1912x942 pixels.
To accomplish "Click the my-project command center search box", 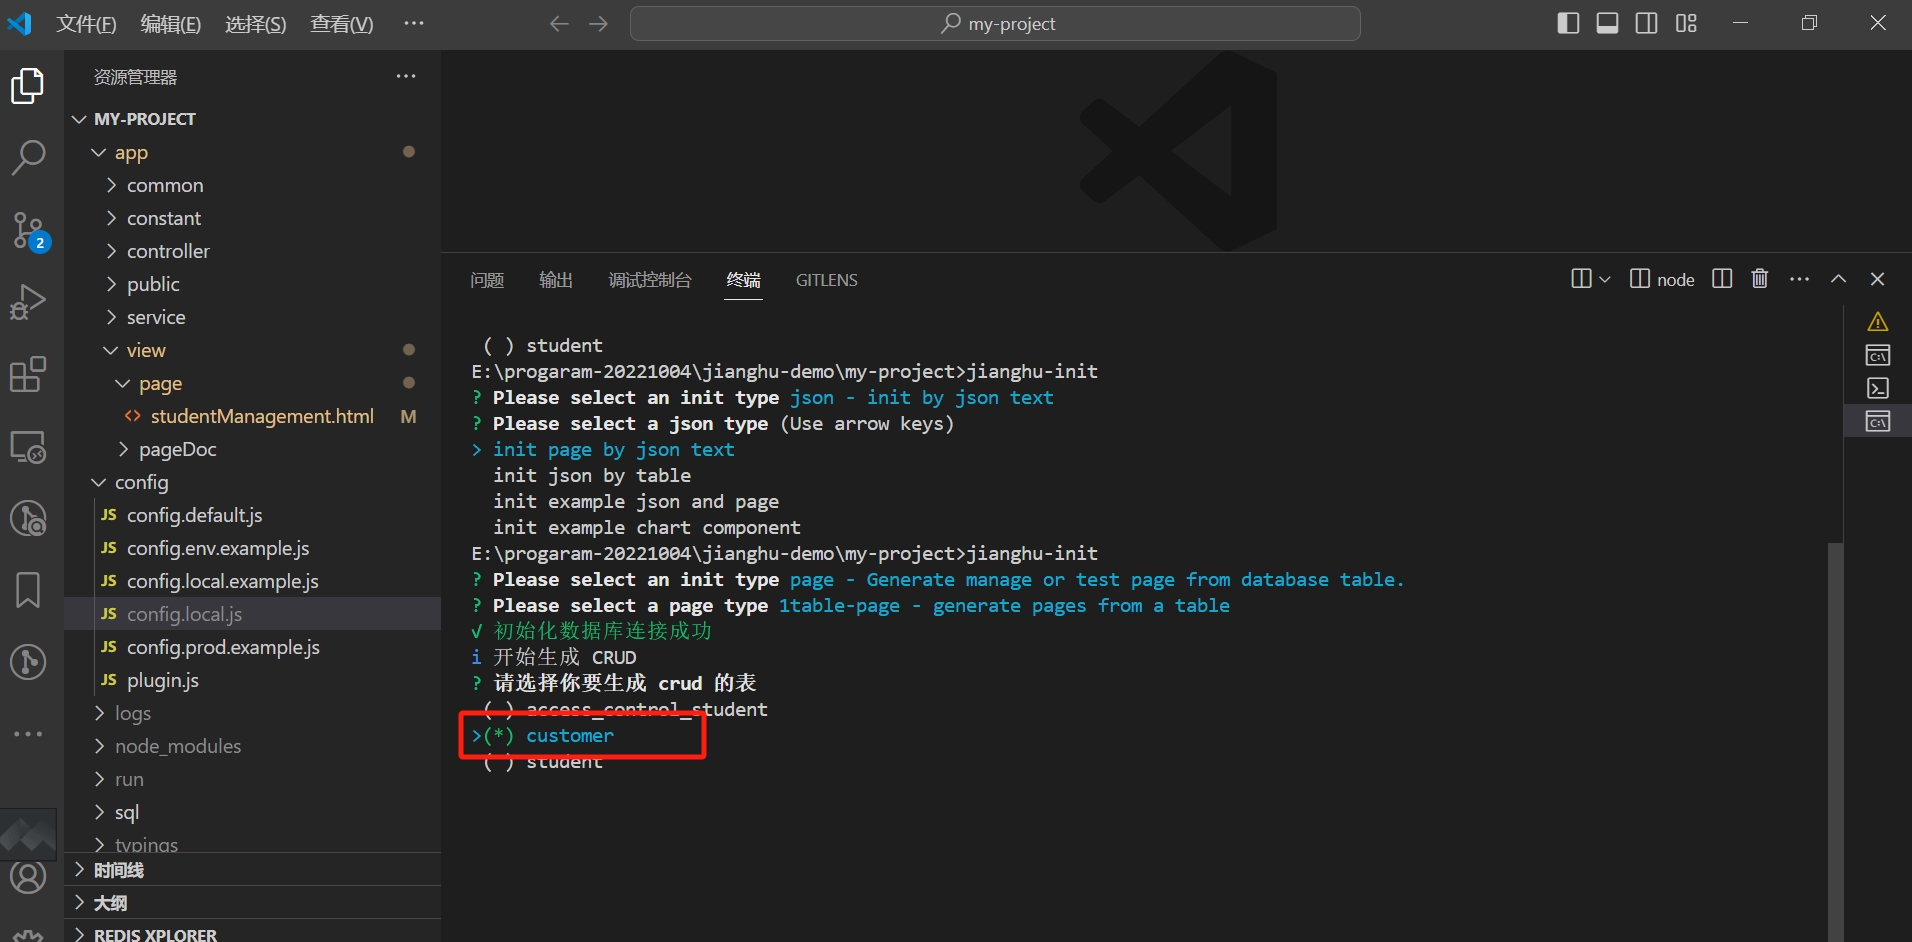I will [995, 23].
